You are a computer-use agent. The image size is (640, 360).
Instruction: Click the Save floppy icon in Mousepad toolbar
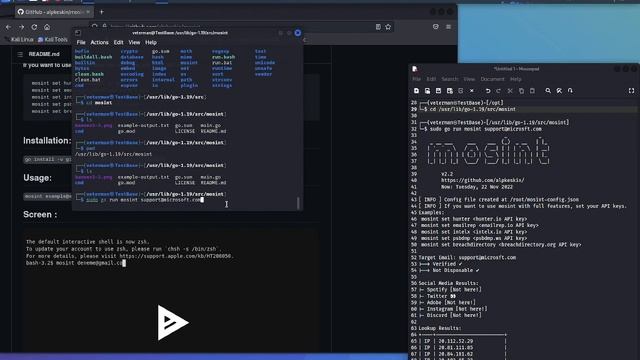coord(438,91)
